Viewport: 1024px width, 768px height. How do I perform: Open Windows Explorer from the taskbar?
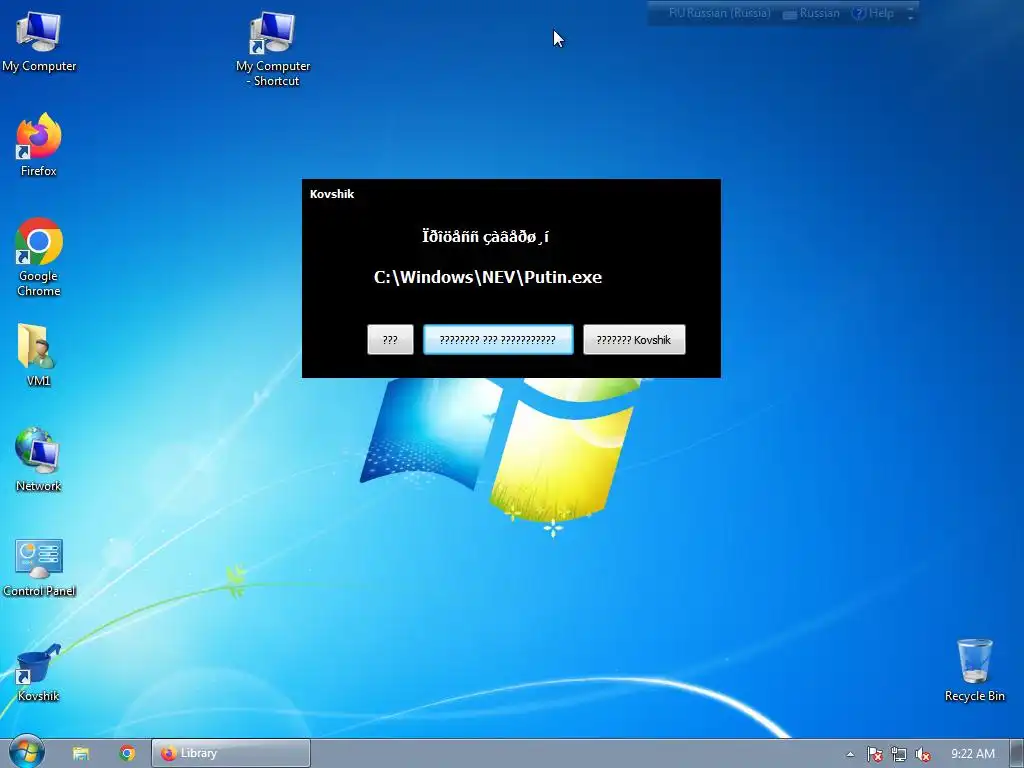click(x=80, y=753)
